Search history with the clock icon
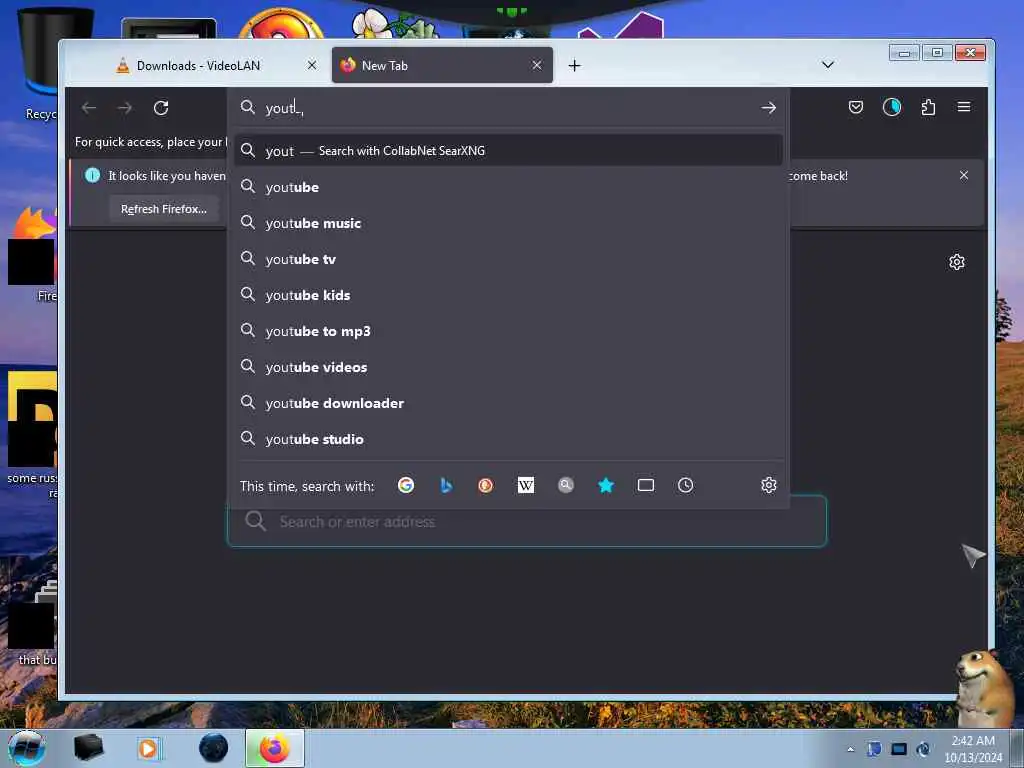 (x=686, y=485)
